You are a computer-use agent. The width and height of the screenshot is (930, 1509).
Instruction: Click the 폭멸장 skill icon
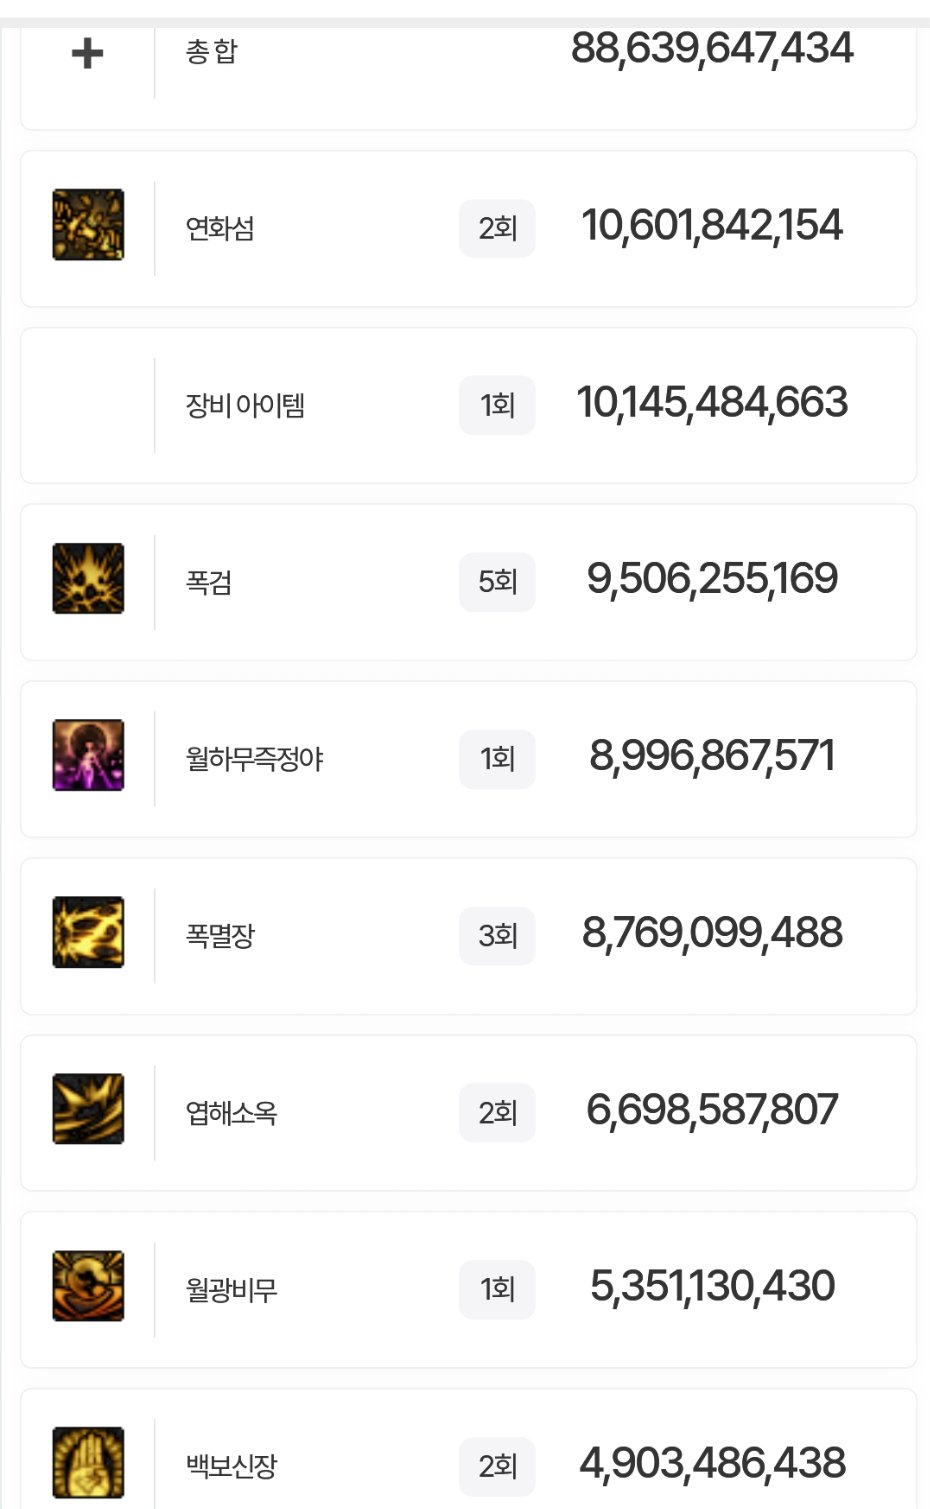88,933
